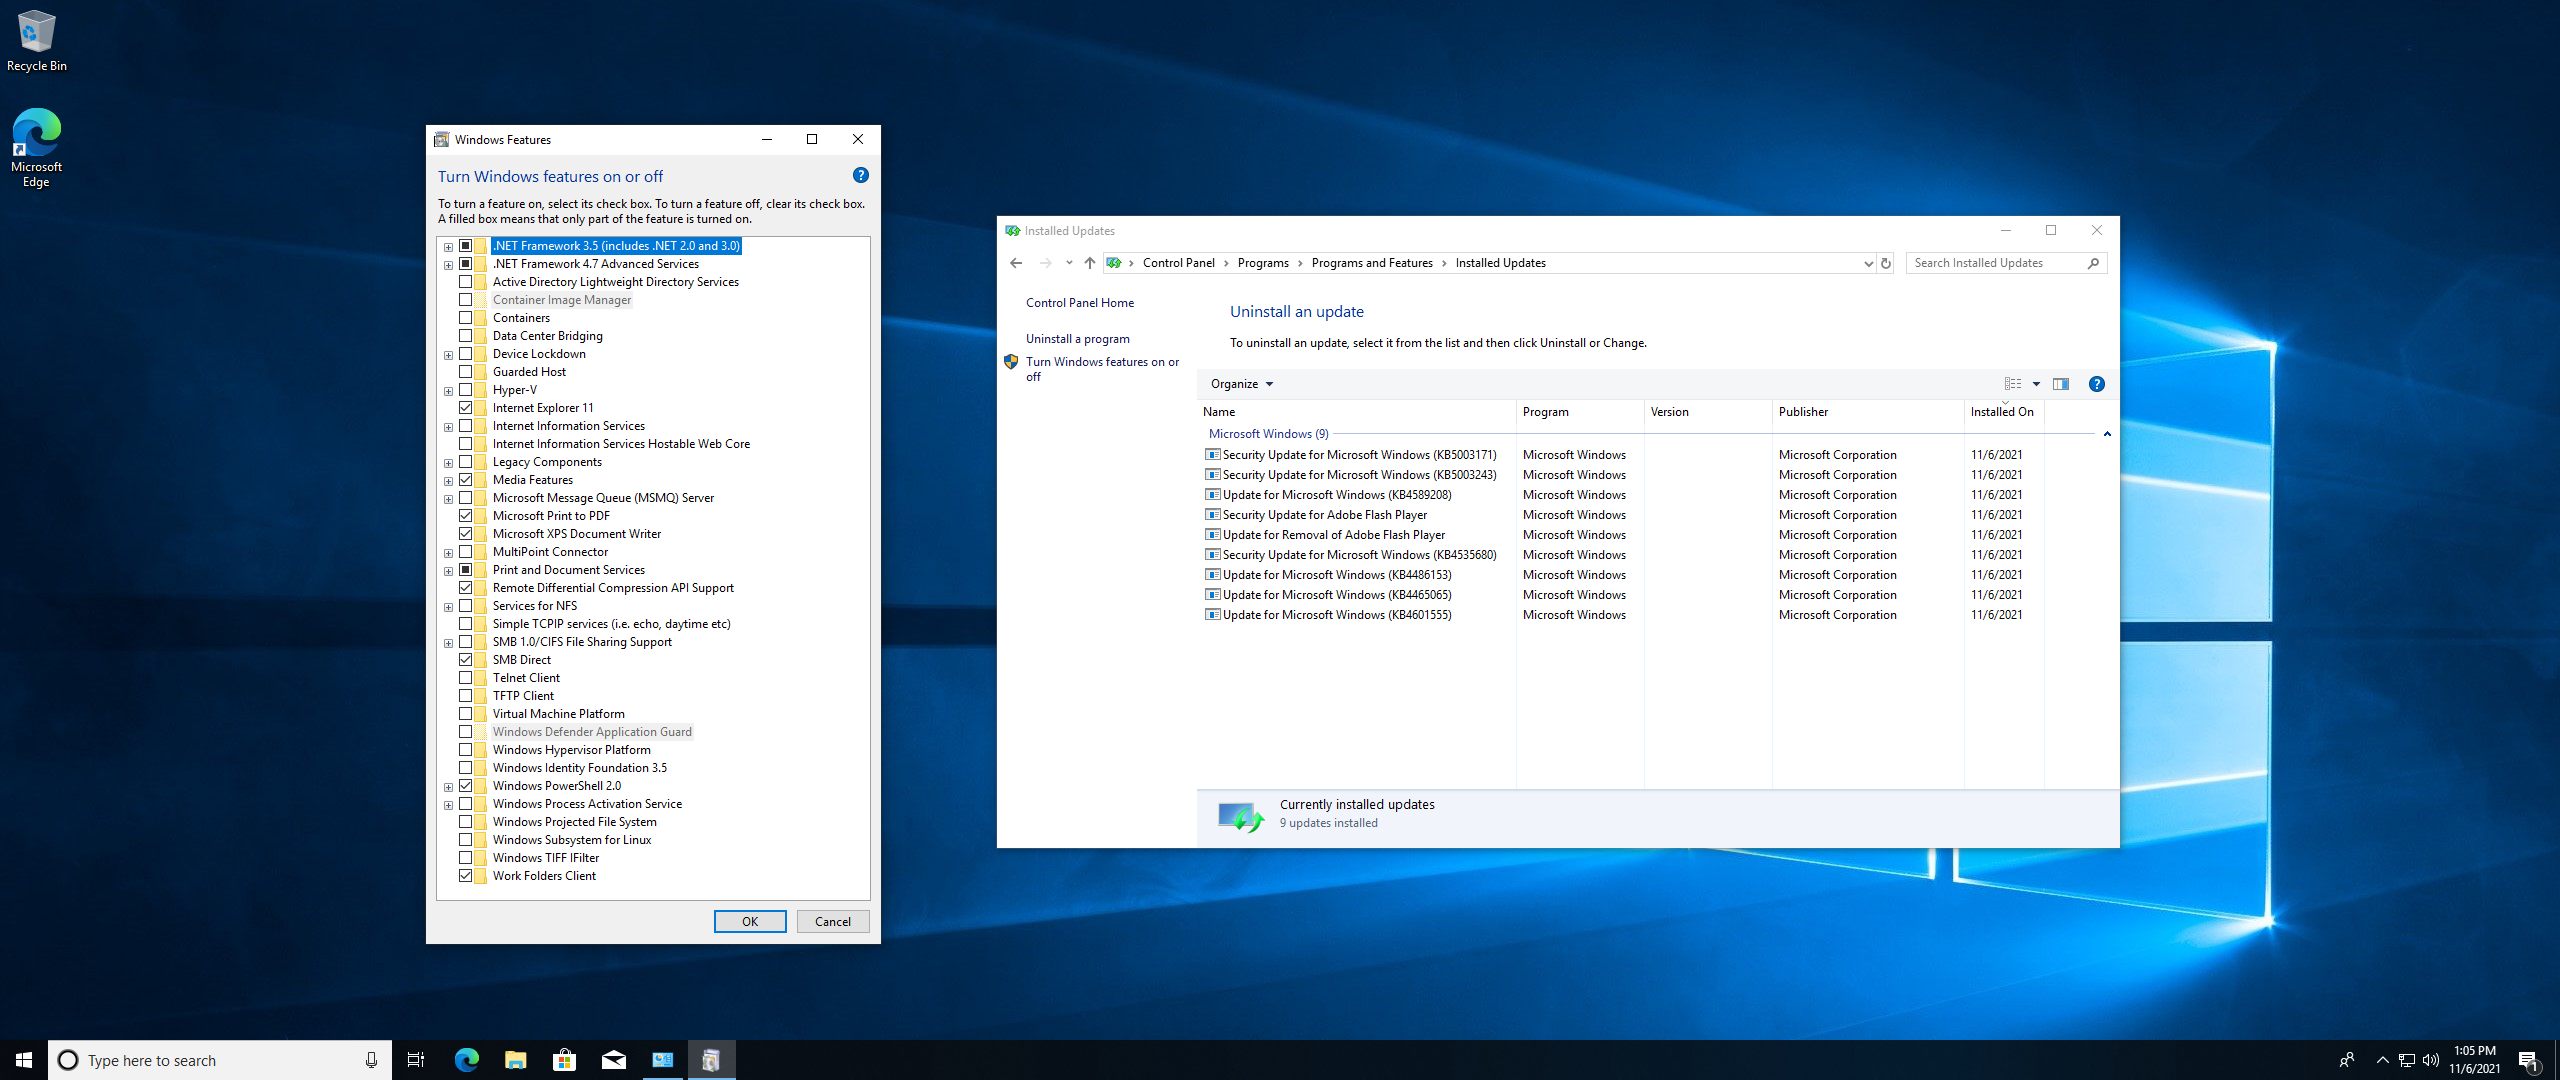
Task: Click the Windows Features taskbar icon
Action: coord(712,1060)
